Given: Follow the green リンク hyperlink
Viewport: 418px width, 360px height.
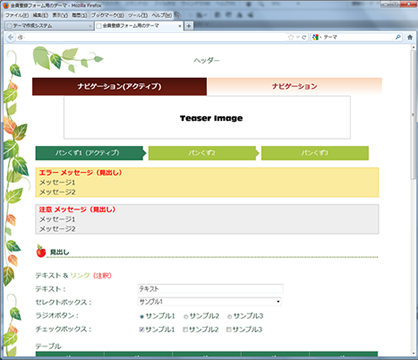Looking at the screenshot, I should point(80,275).
